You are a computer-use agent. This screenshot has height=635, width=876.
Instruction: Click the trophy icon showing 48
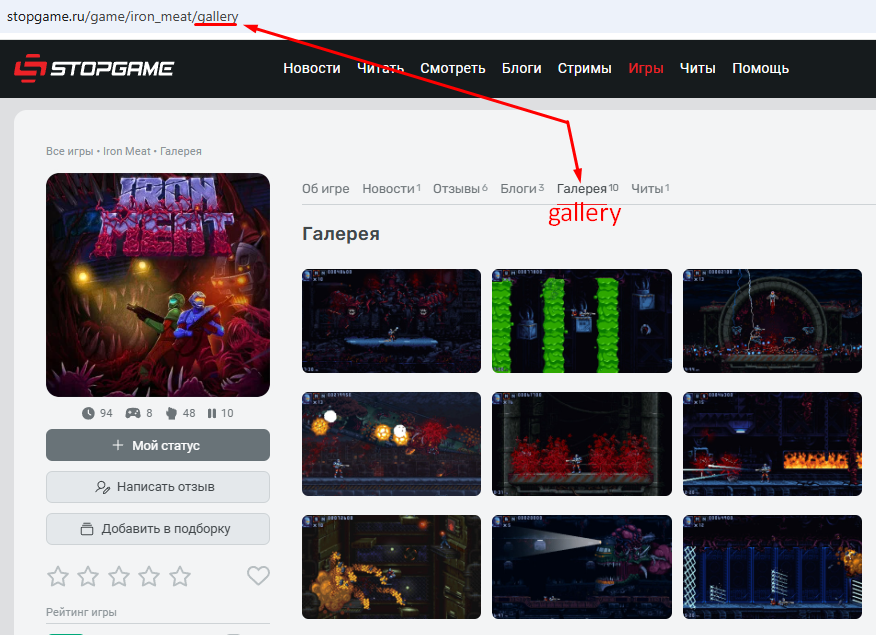point(171,413)
